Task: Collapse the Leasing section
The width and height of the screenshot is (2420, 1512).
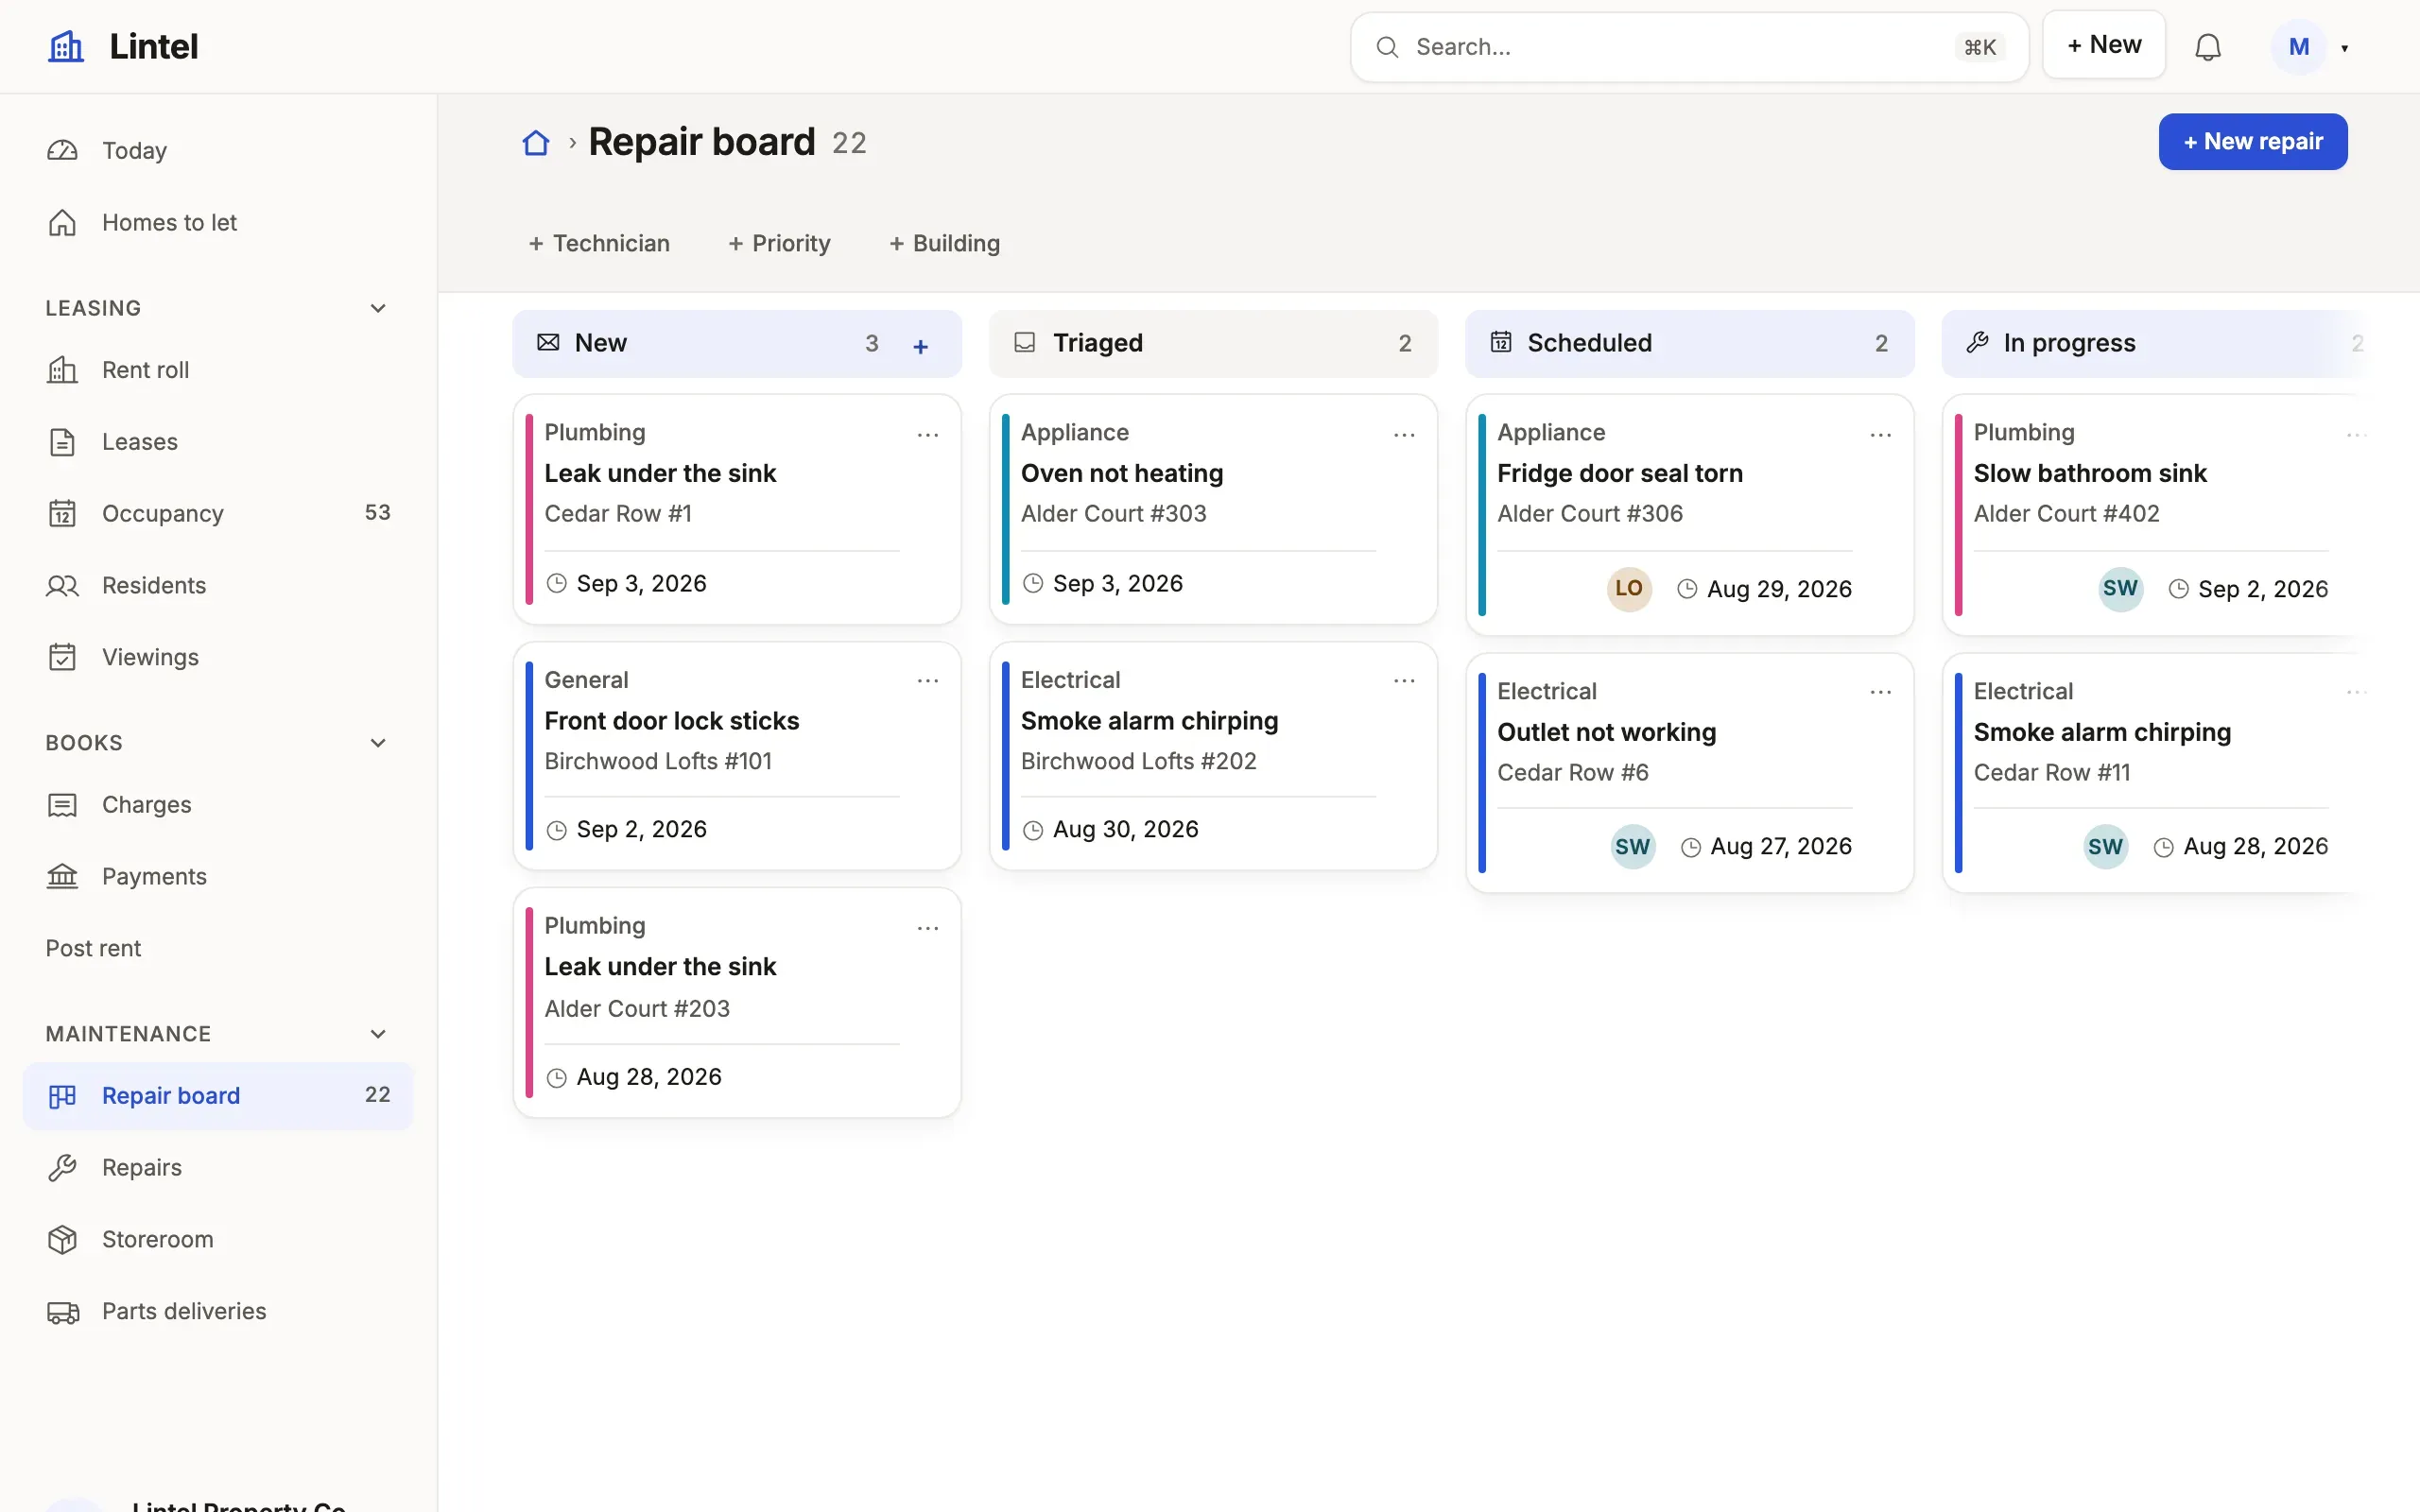Action: (378, 308)
